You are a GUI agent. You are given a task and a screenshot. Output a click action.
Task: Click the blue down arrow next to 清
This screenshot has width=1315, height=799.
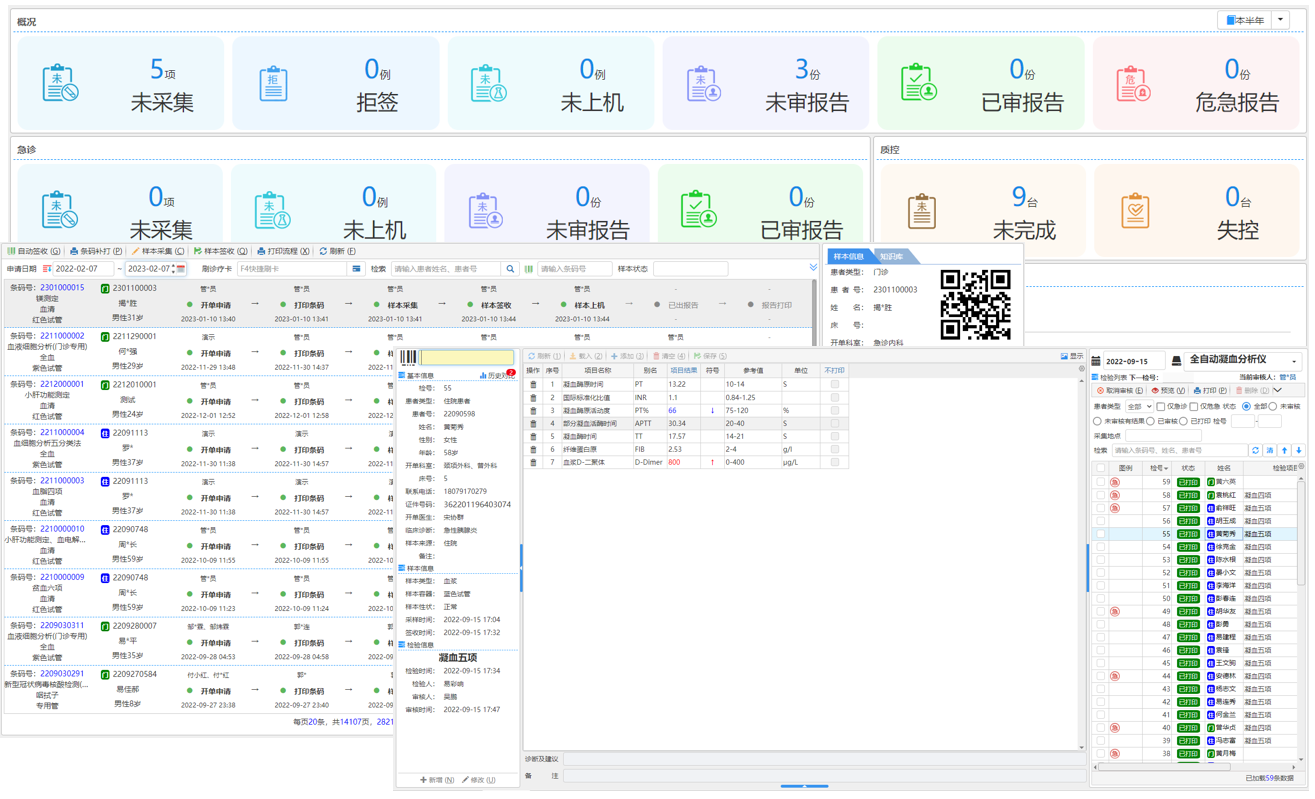coord(1299,451)
